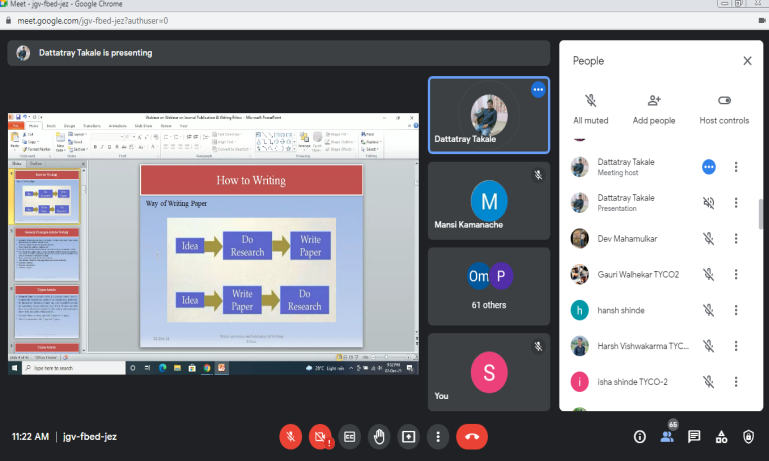Open more options menu in bottom bar
Image resolution: width=769 pixels, height=461 pixels.
coord(437,436)
